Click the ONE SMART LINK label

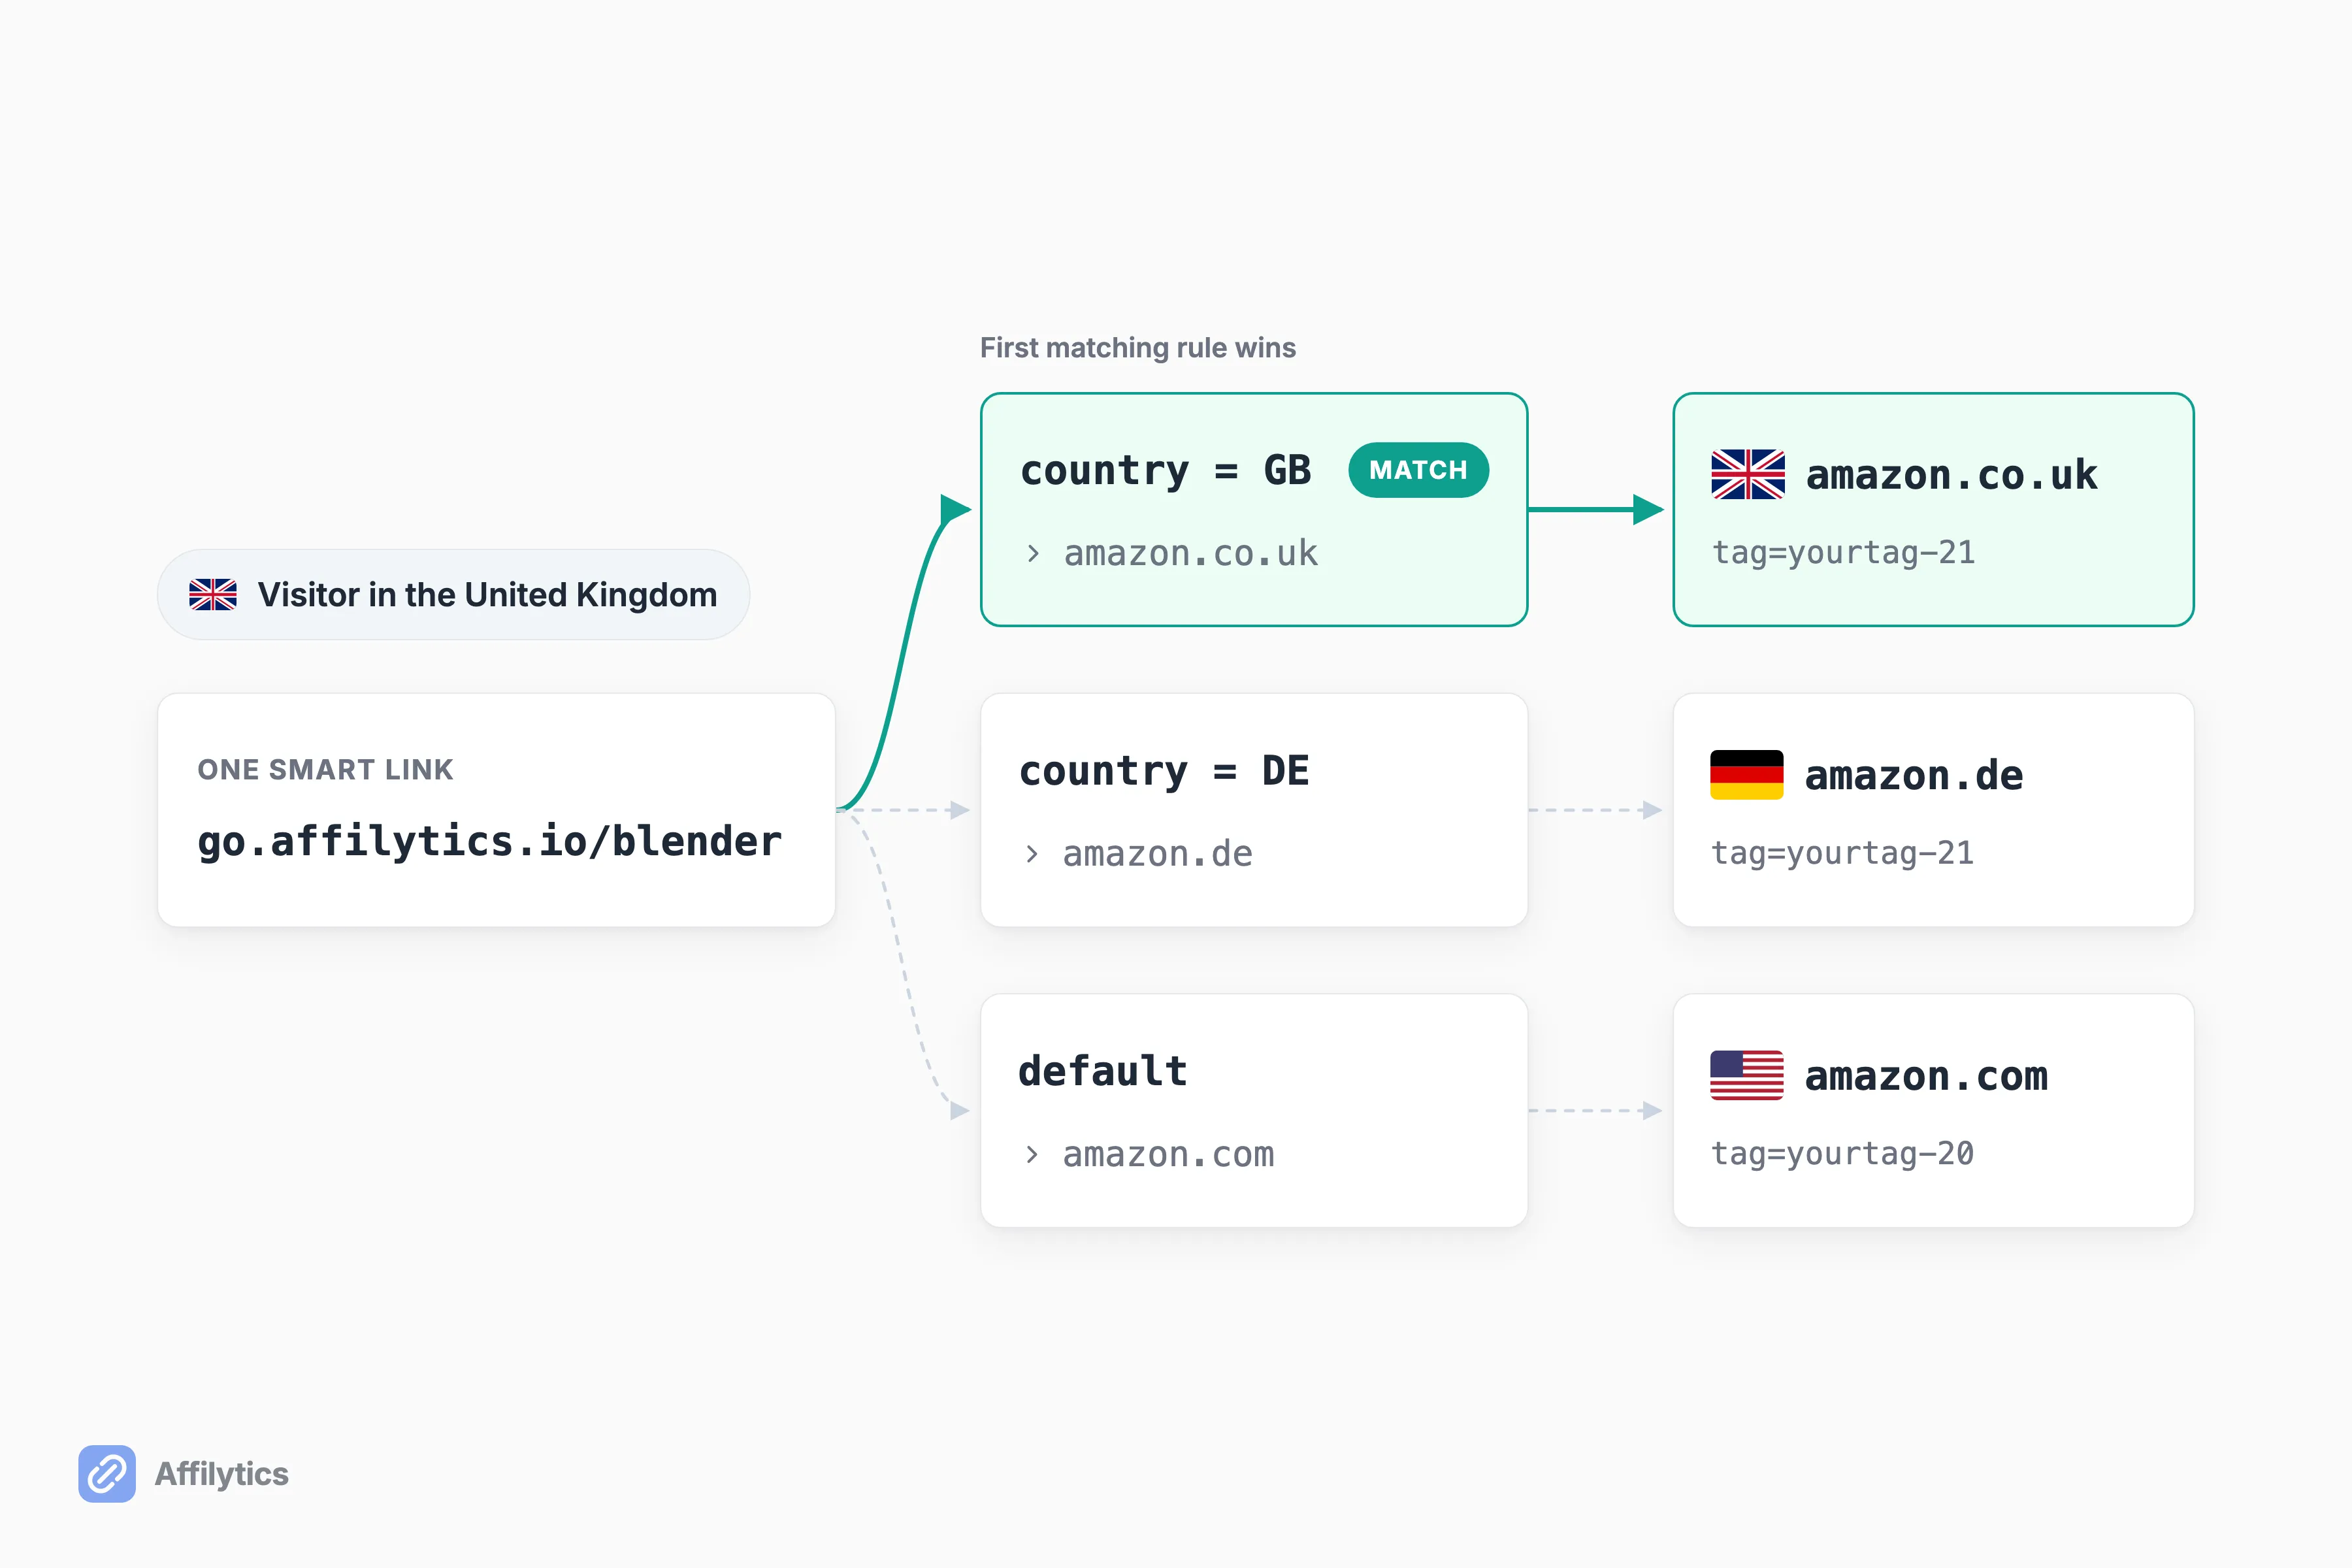pyautogui.click(x=325, y=769)
